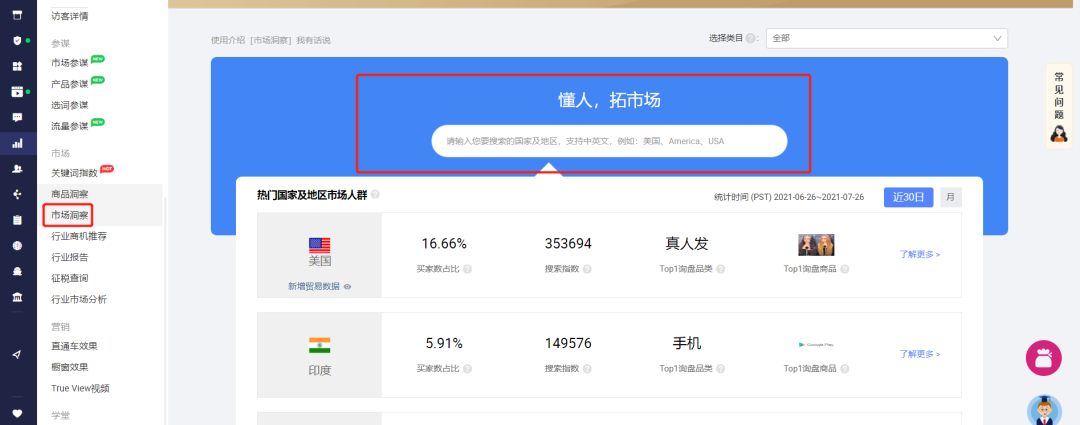Open 商品洞察 in the sidebar
Image resolution: width=1080 pixels, height=425 pixels.
pos(70,194)
